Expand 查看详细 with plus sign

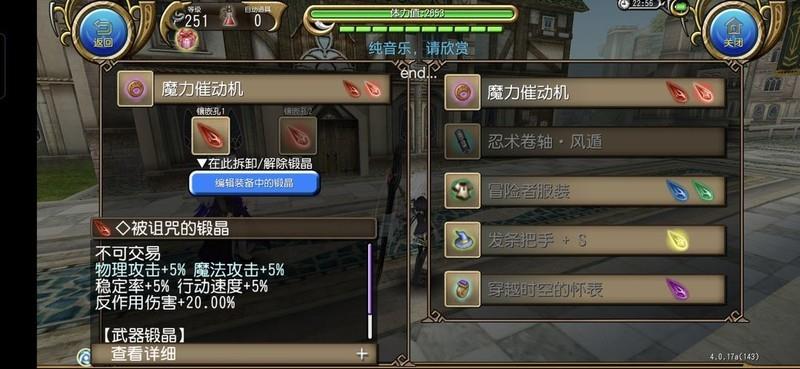(x=362, y=354)
